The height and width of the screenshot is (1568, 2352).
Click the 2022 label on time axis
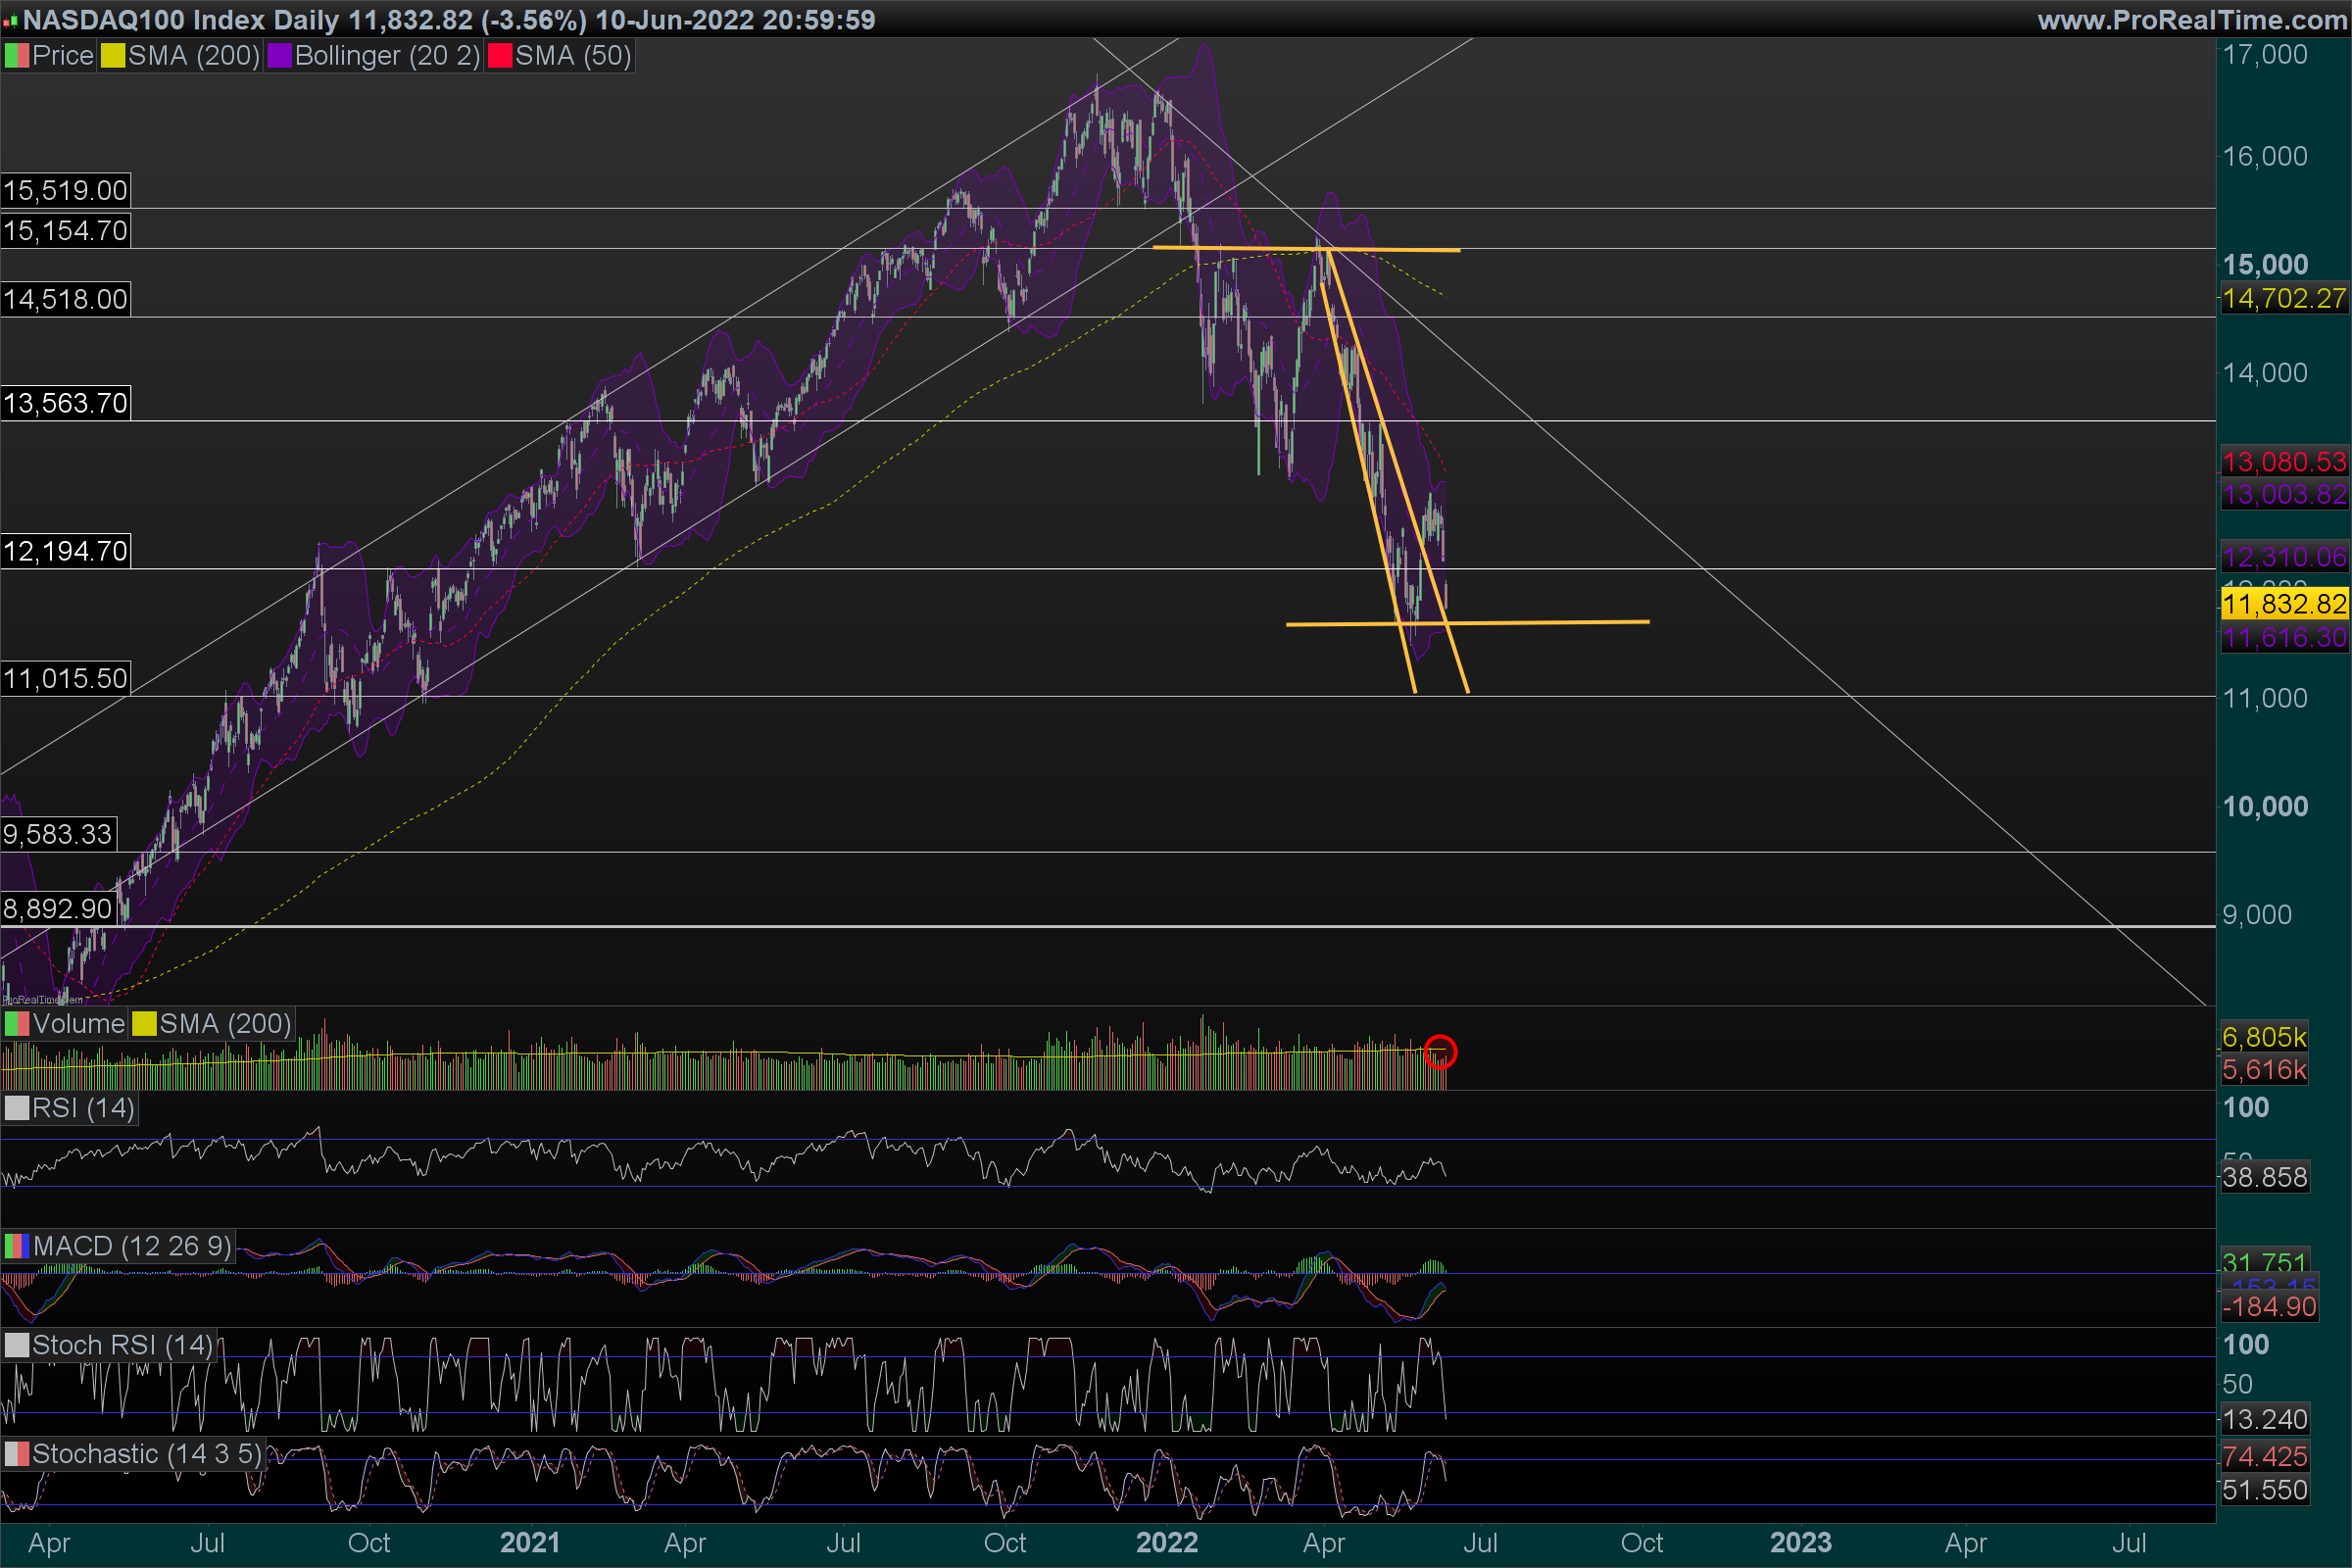(x=1167, y=1542)
